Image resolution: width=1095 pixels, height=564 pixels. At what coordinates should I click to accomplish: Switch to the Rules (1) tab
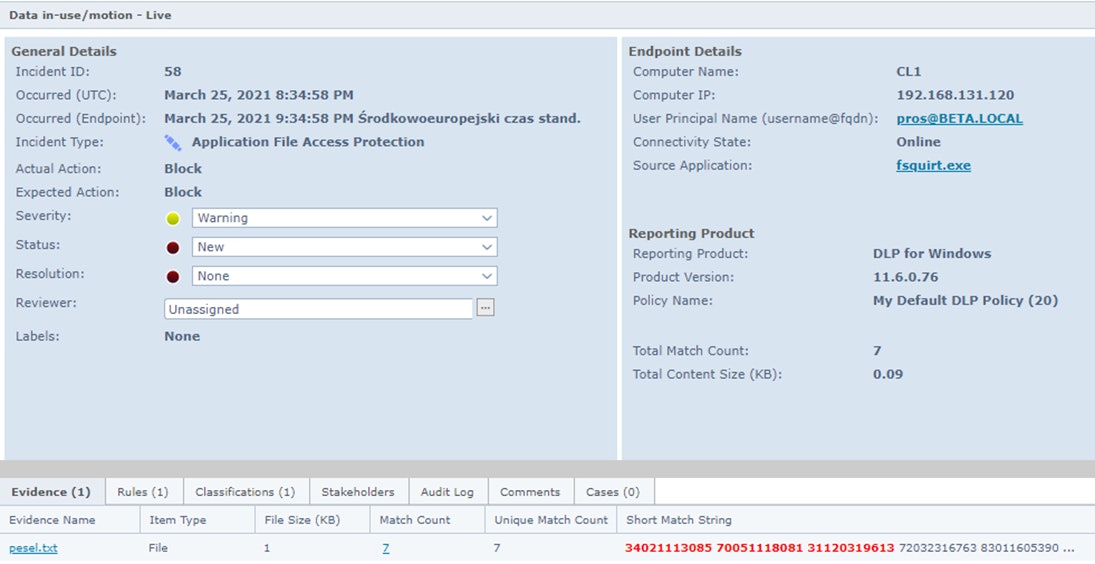pos(143,492)
